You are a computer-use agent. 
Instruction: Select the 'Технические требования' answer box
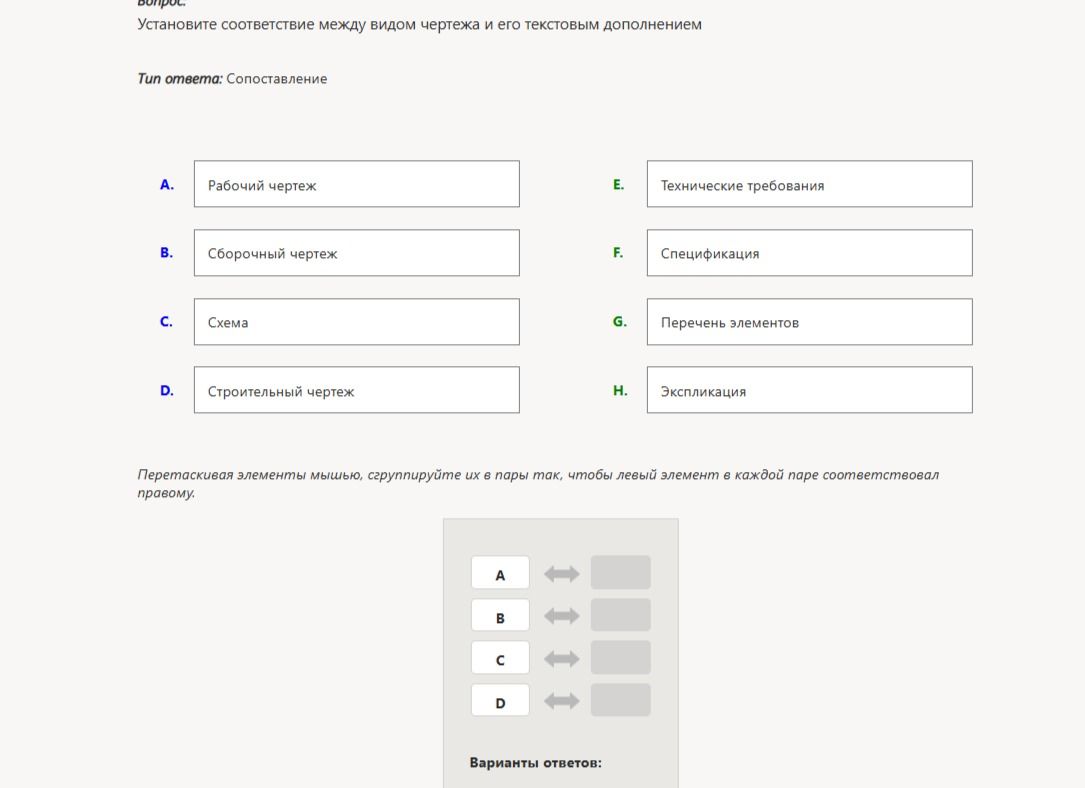(x=810, y=184)
